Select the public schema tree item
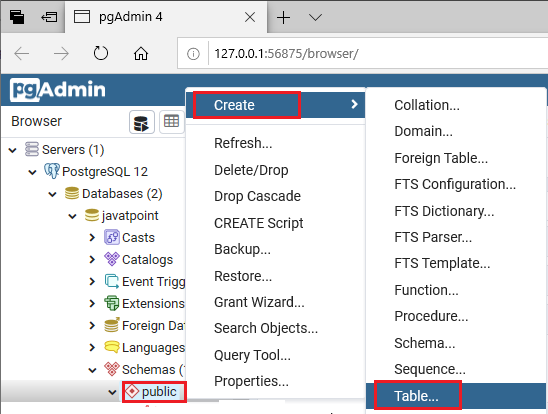548x414 pixels. [x=154, y=392]
